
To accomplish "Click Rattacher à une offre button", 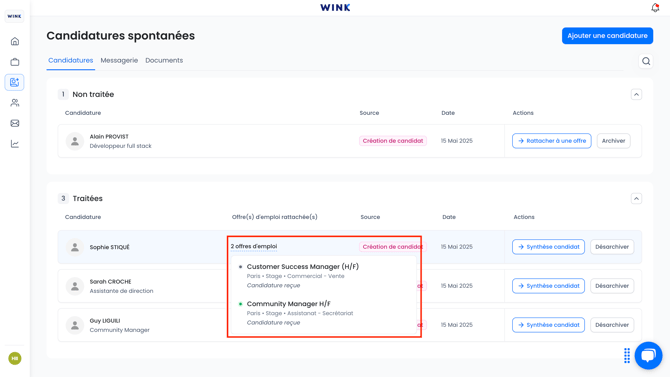I will [x=552, y=141].
